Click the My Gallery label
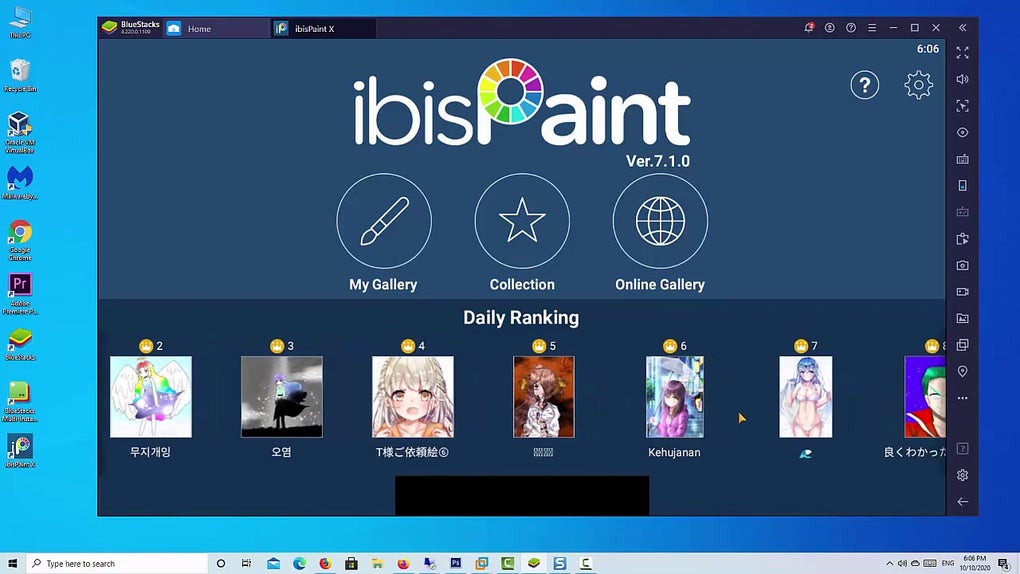1020x574 pixels. [383, 285]
